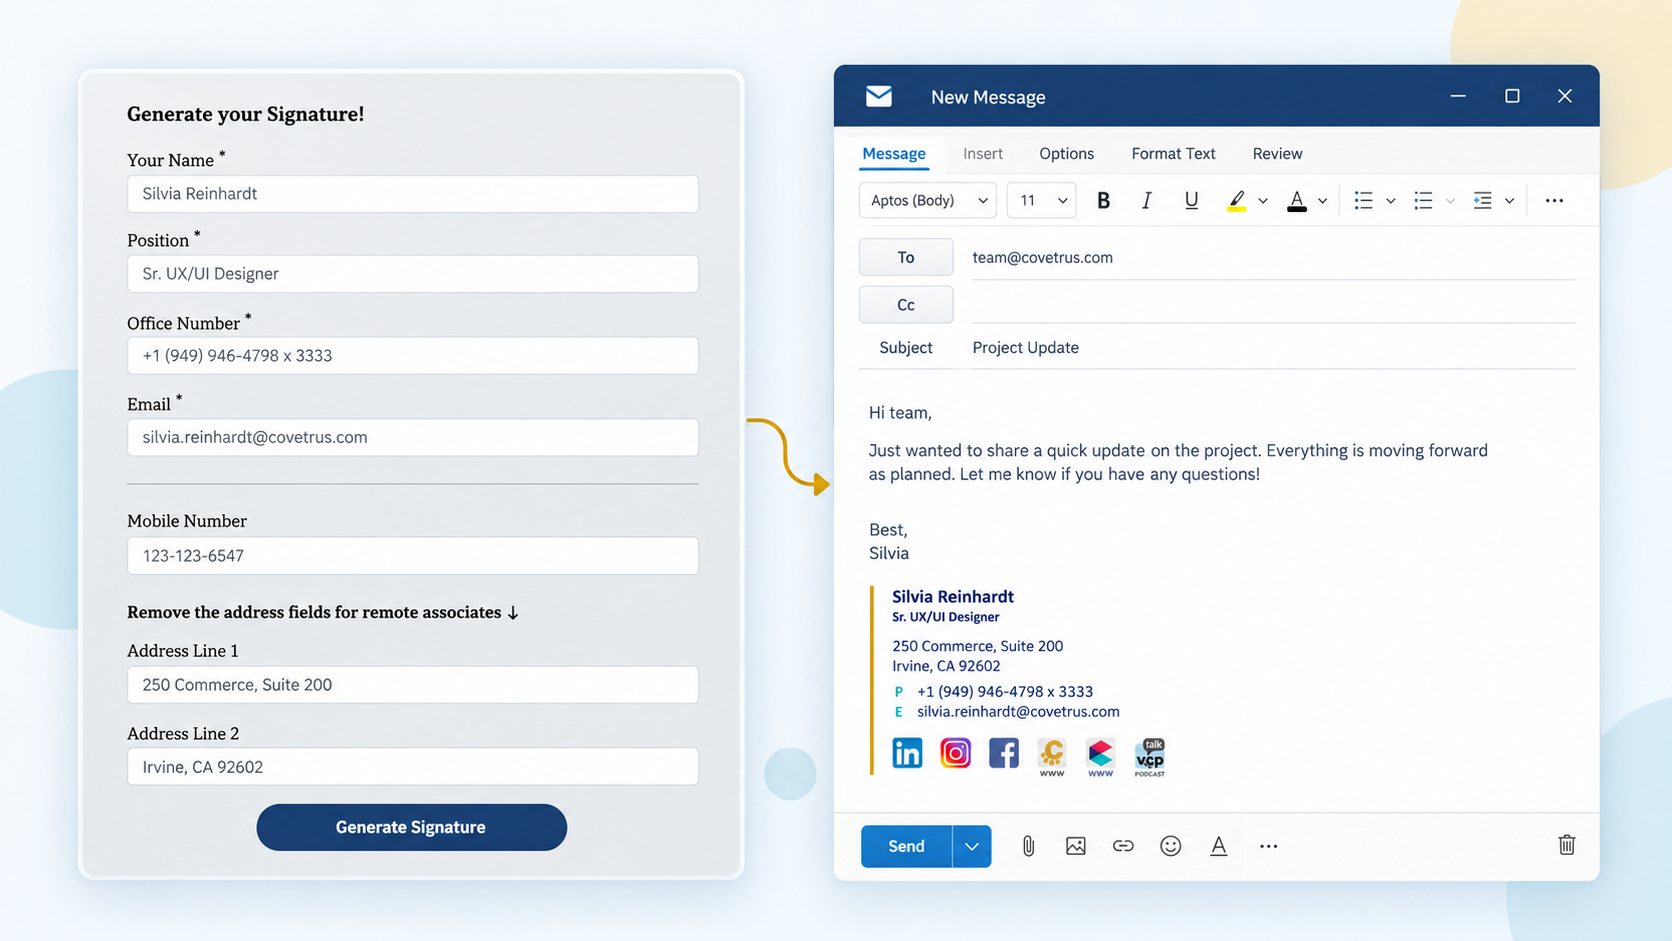Open the Facebook icon in the signature
Viewport: 1672px width, 941px height.
(1003, 753)
